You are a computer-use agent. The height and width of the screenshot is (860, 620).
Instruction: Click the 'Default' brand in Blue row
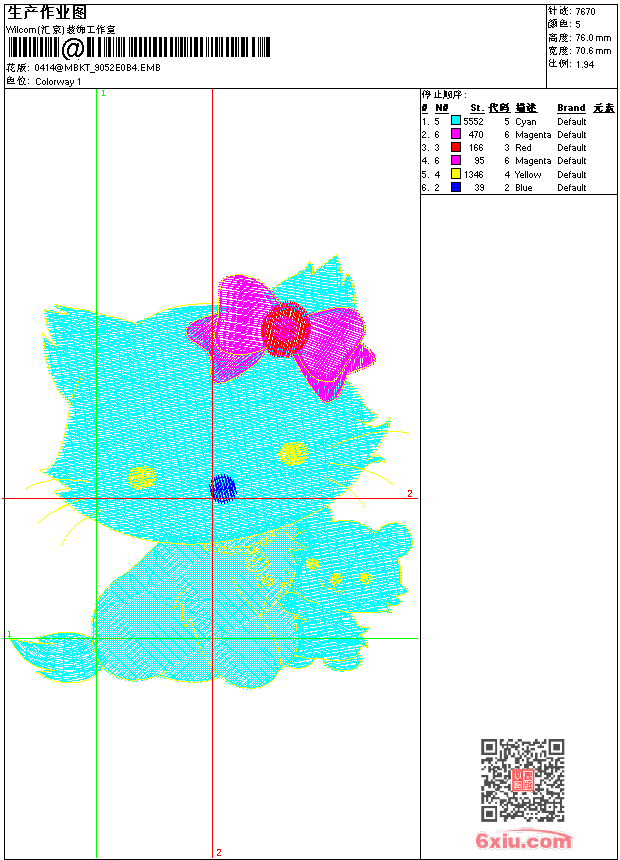(572, 188)
